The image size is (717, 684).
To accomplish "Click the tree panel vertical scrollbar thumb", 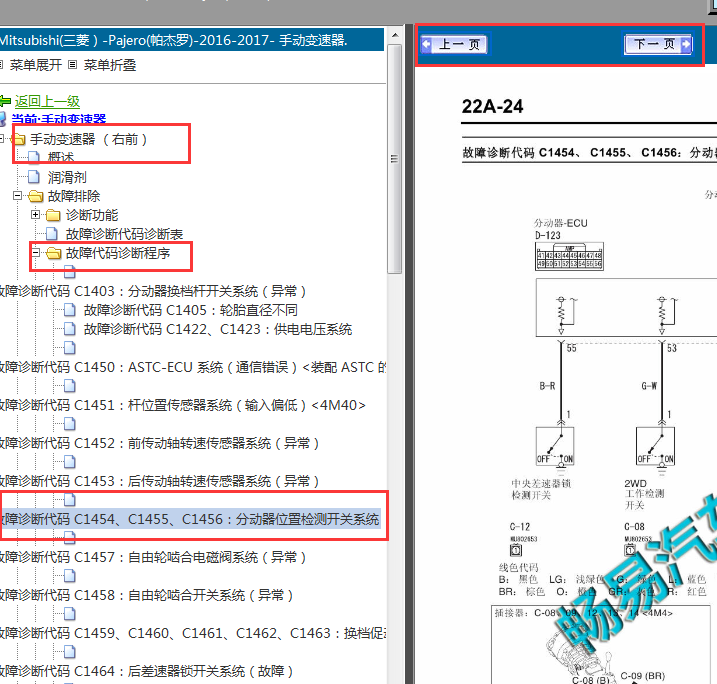I will 395,159.
